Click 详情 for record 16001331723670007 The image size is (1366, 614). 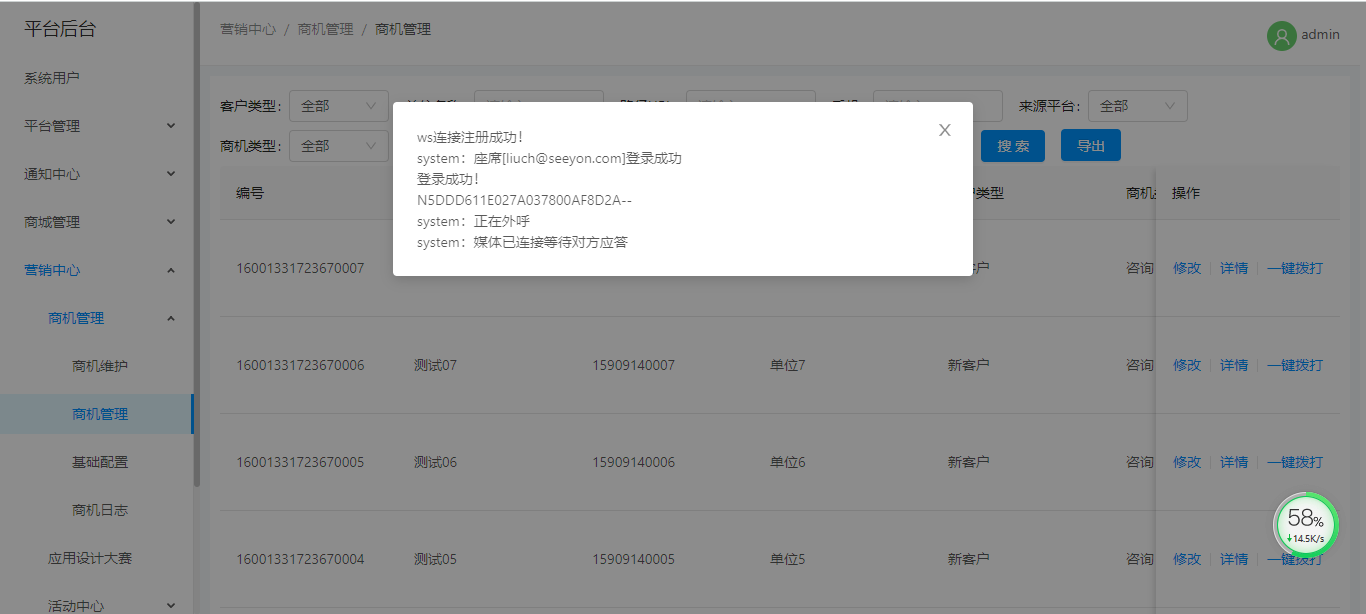pos(1234,268)
